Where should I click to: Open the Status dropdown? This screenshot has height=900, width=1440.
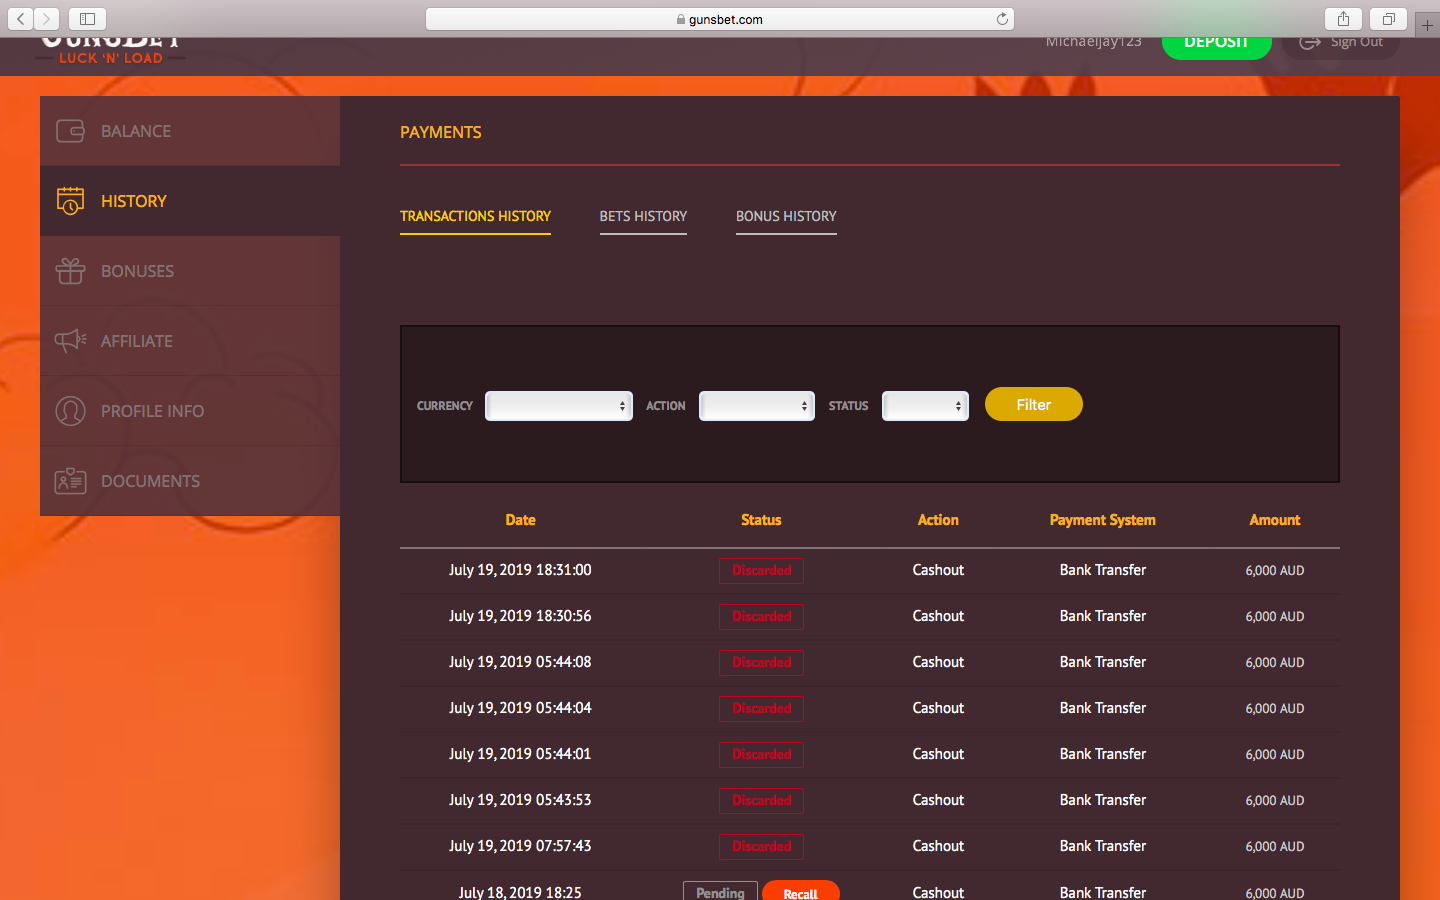point(925,406)
